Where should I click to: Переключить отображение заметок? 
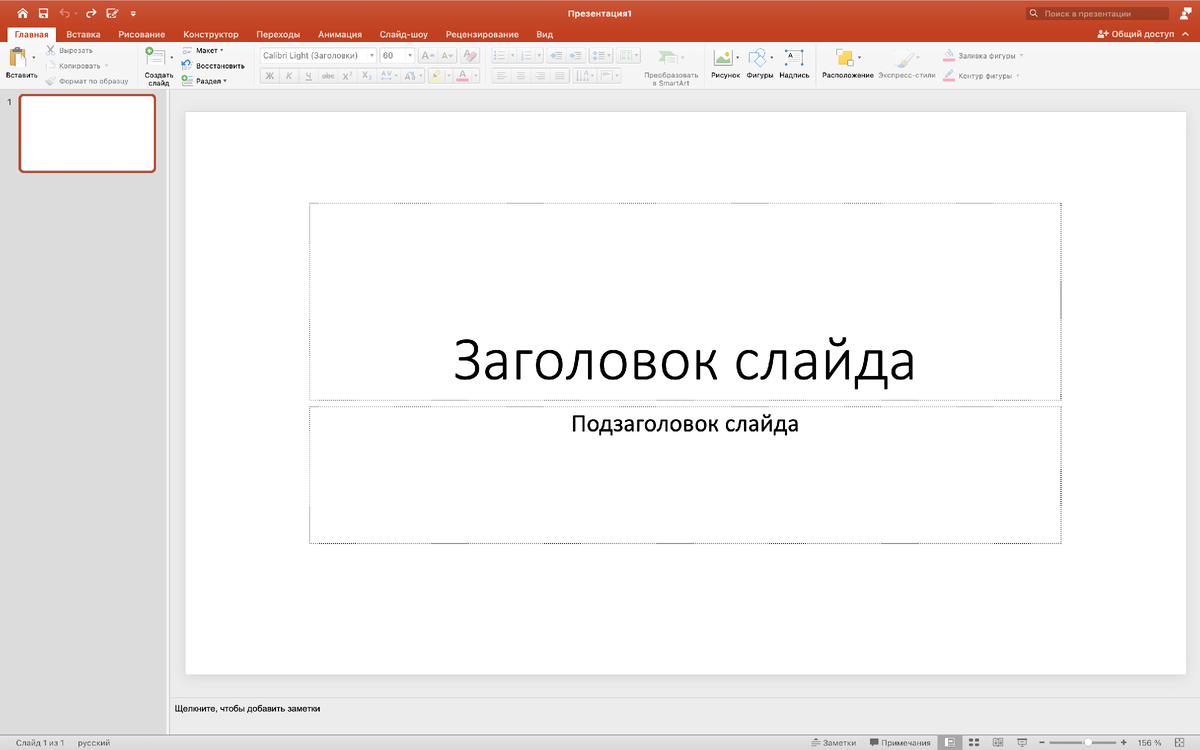tap(835, 742)
